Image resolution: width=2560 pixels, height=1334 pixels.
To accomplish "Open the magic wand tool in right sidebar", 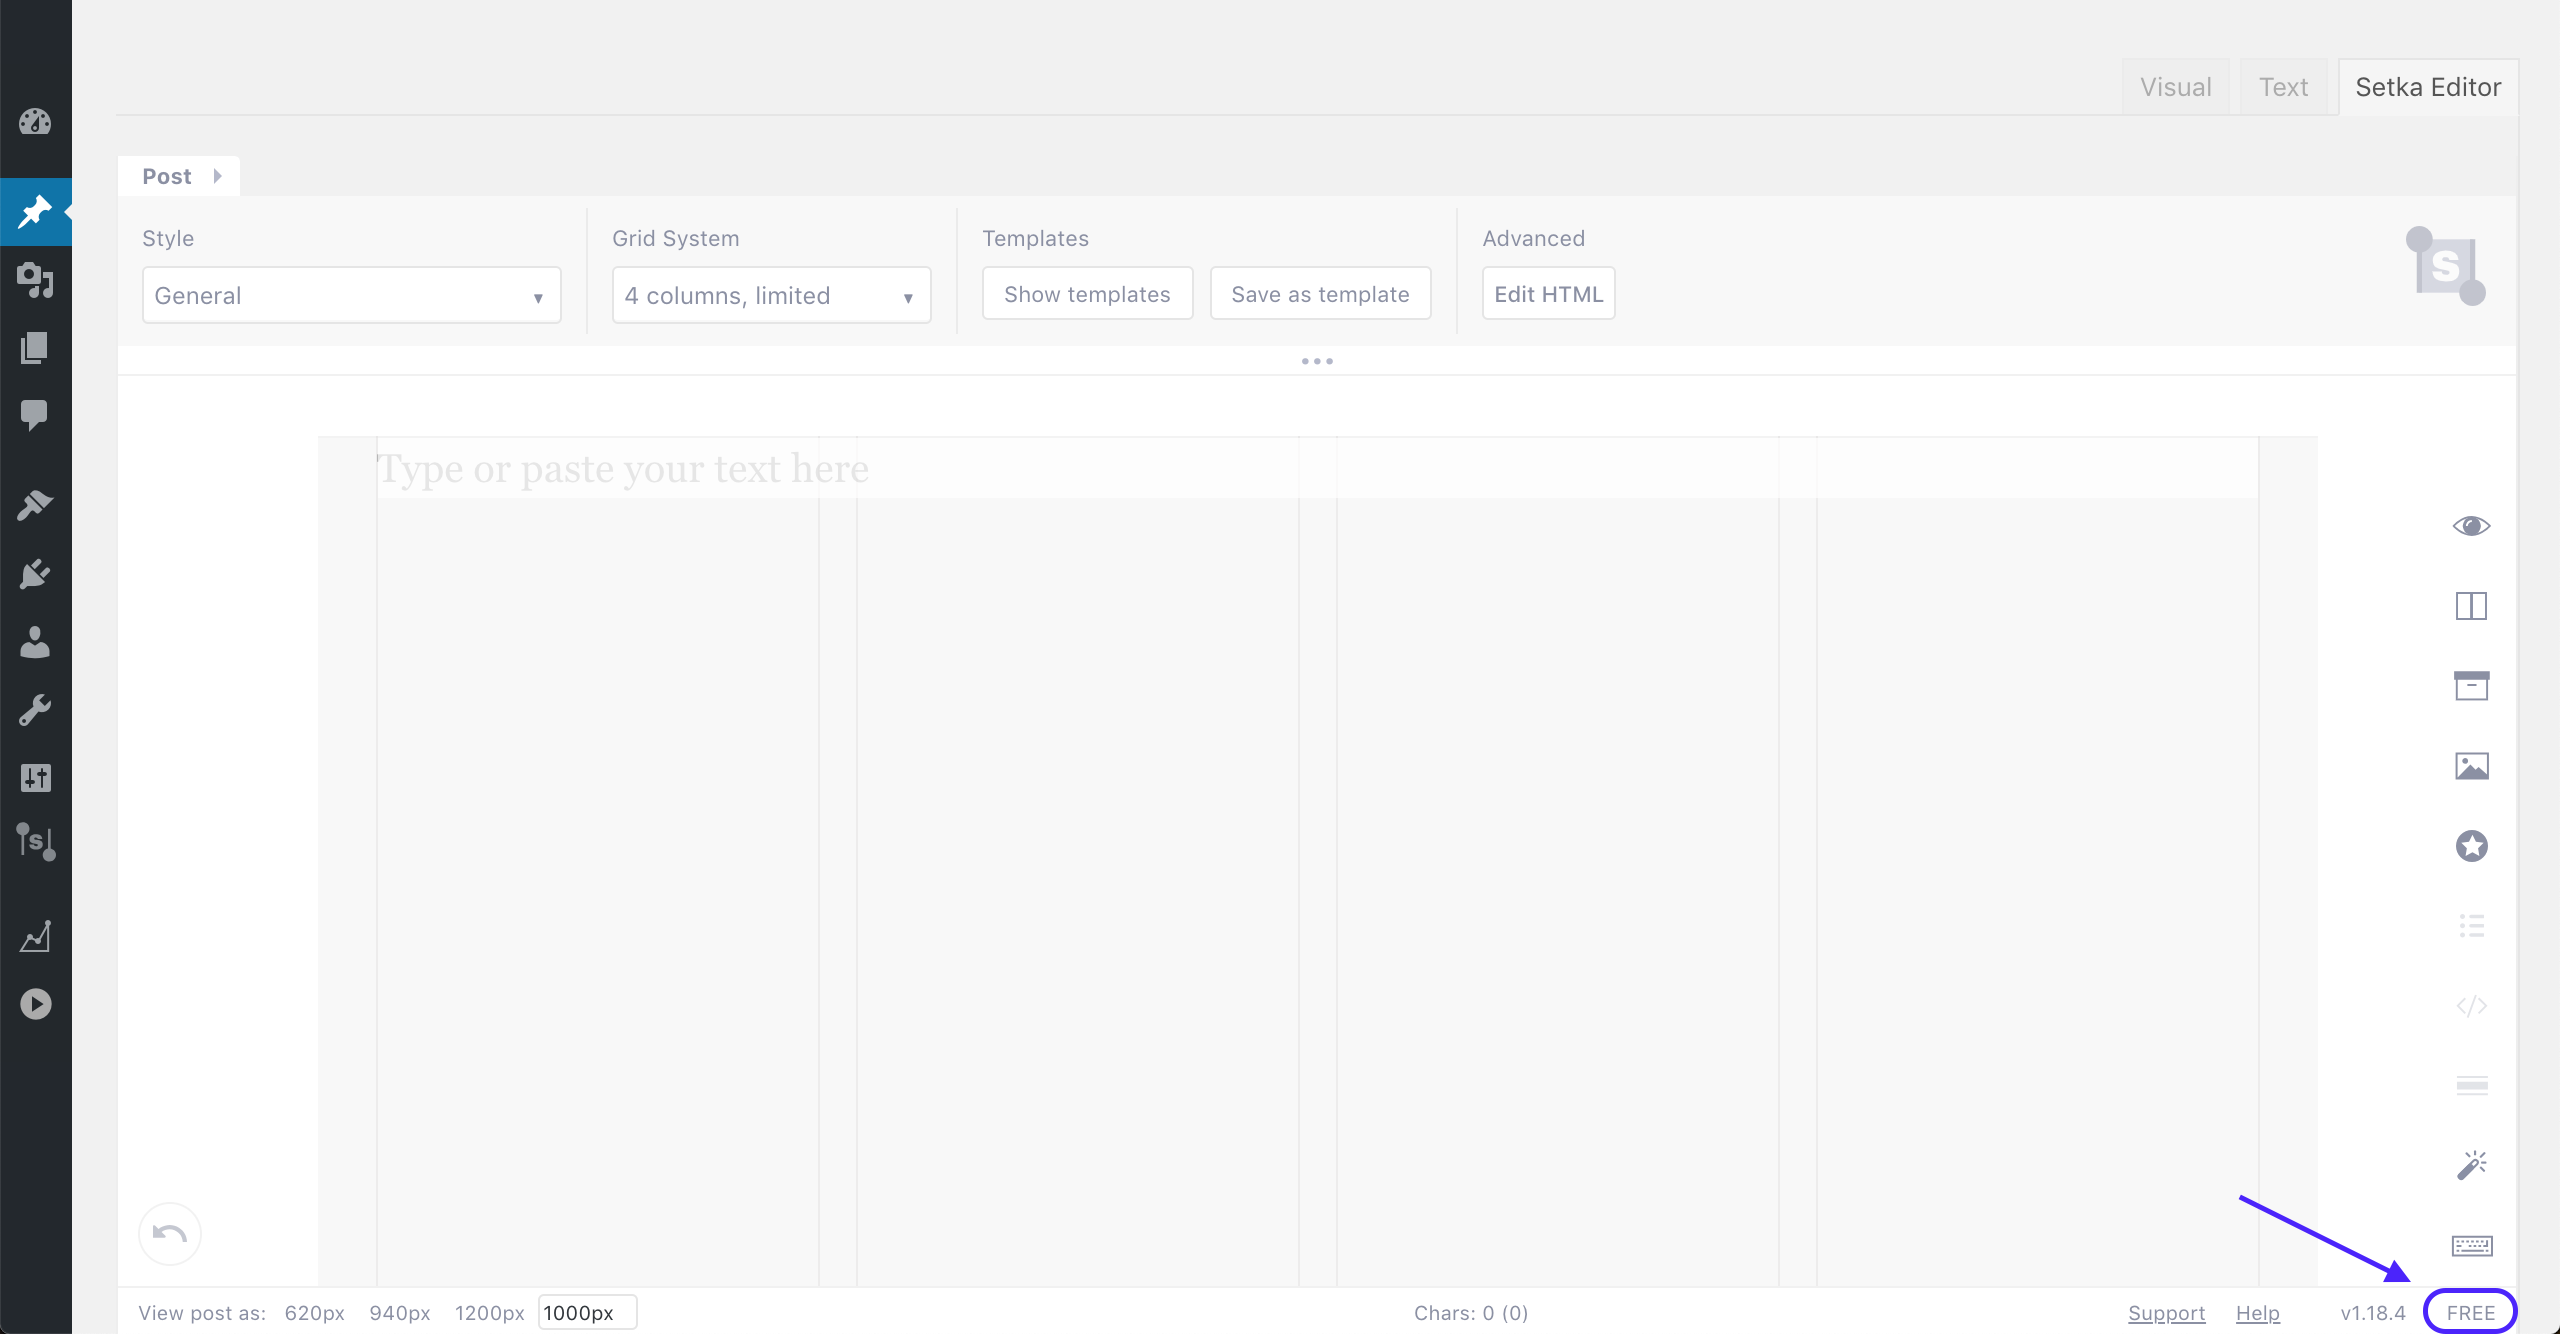I will tap(2471, 1163).
